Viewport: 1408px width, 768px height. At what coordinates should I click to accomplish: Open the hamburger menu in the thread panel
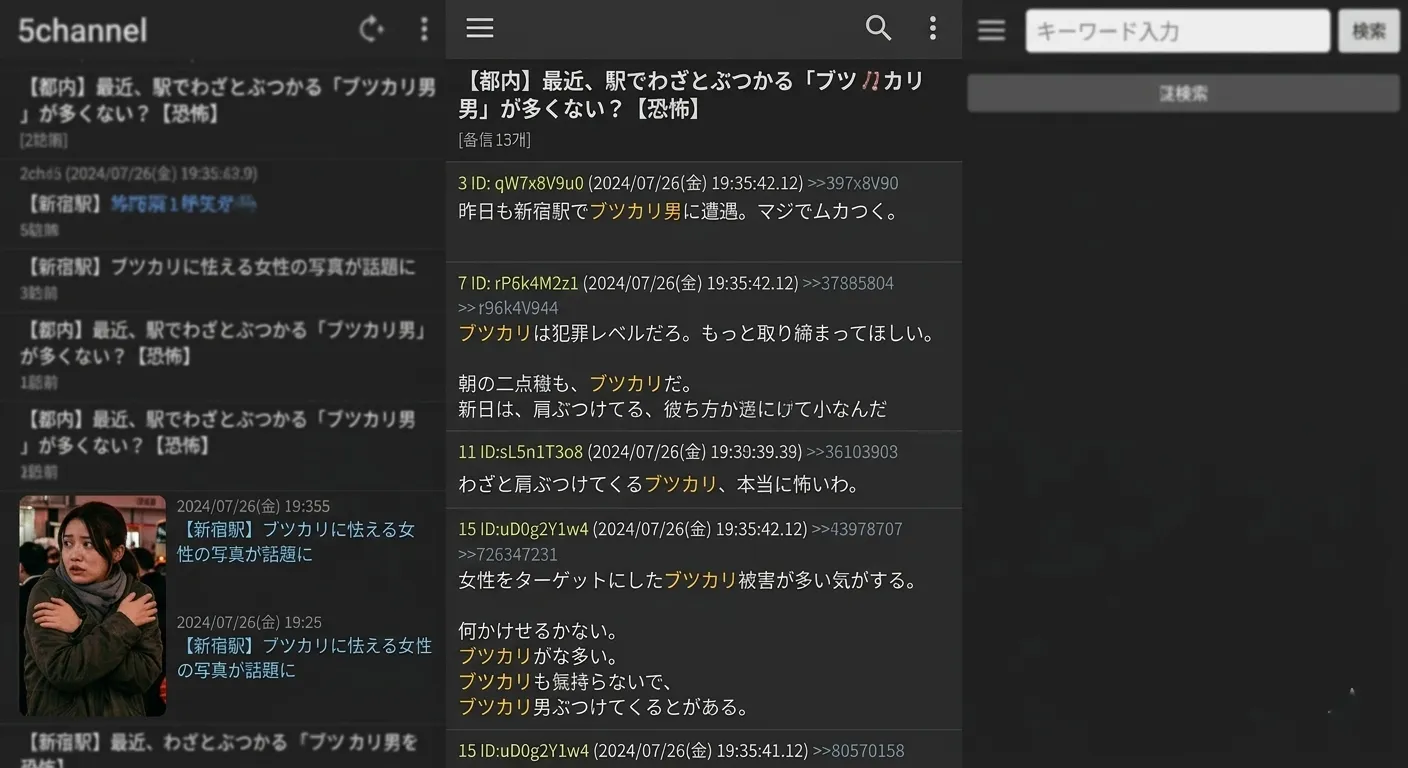click(x=480, y=29)
